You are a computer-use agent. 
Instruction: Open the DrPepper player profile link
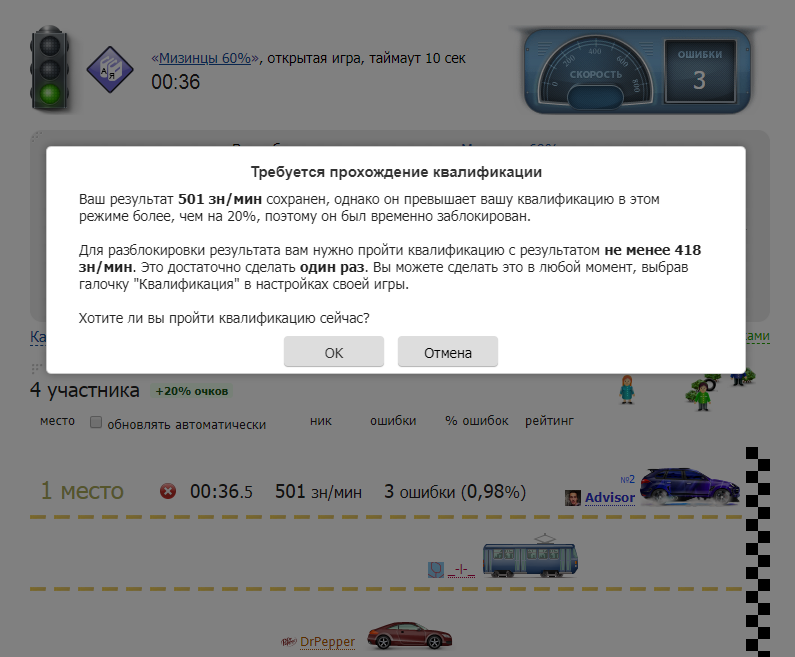click(327, 642)
